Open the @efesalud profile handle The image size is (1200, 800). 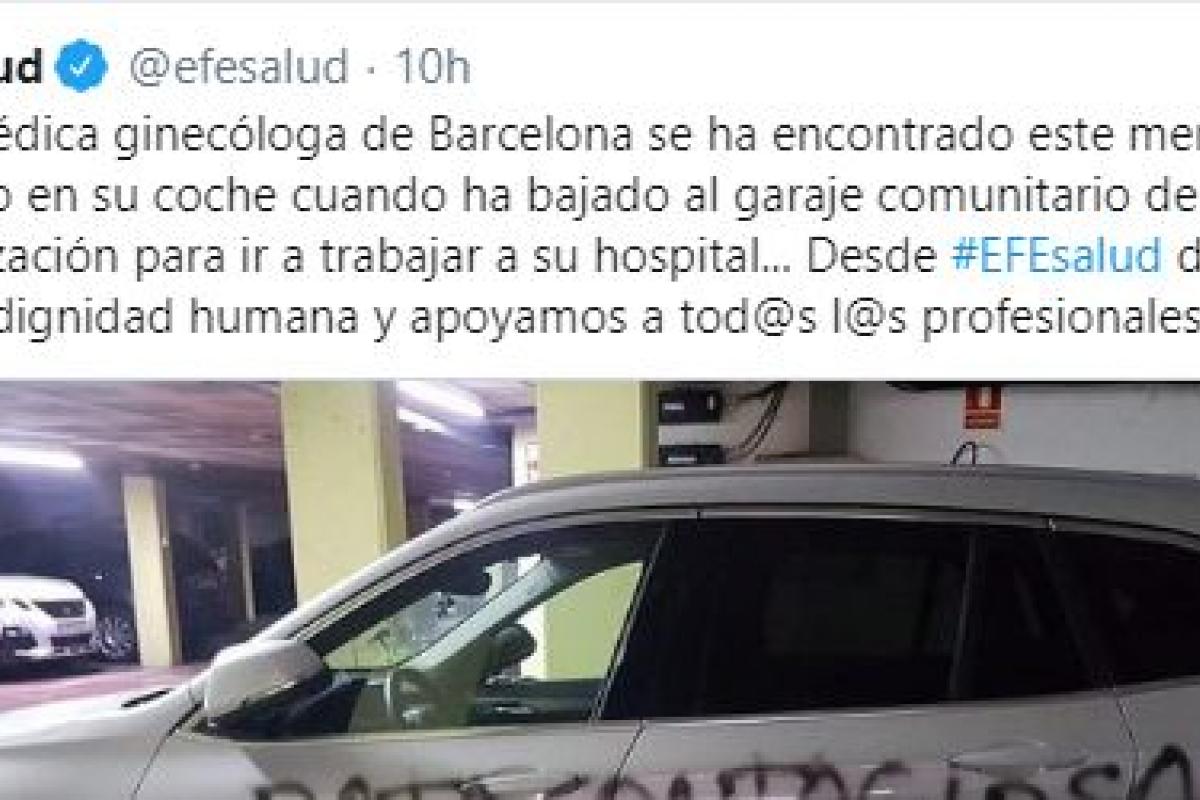point(239,69)
